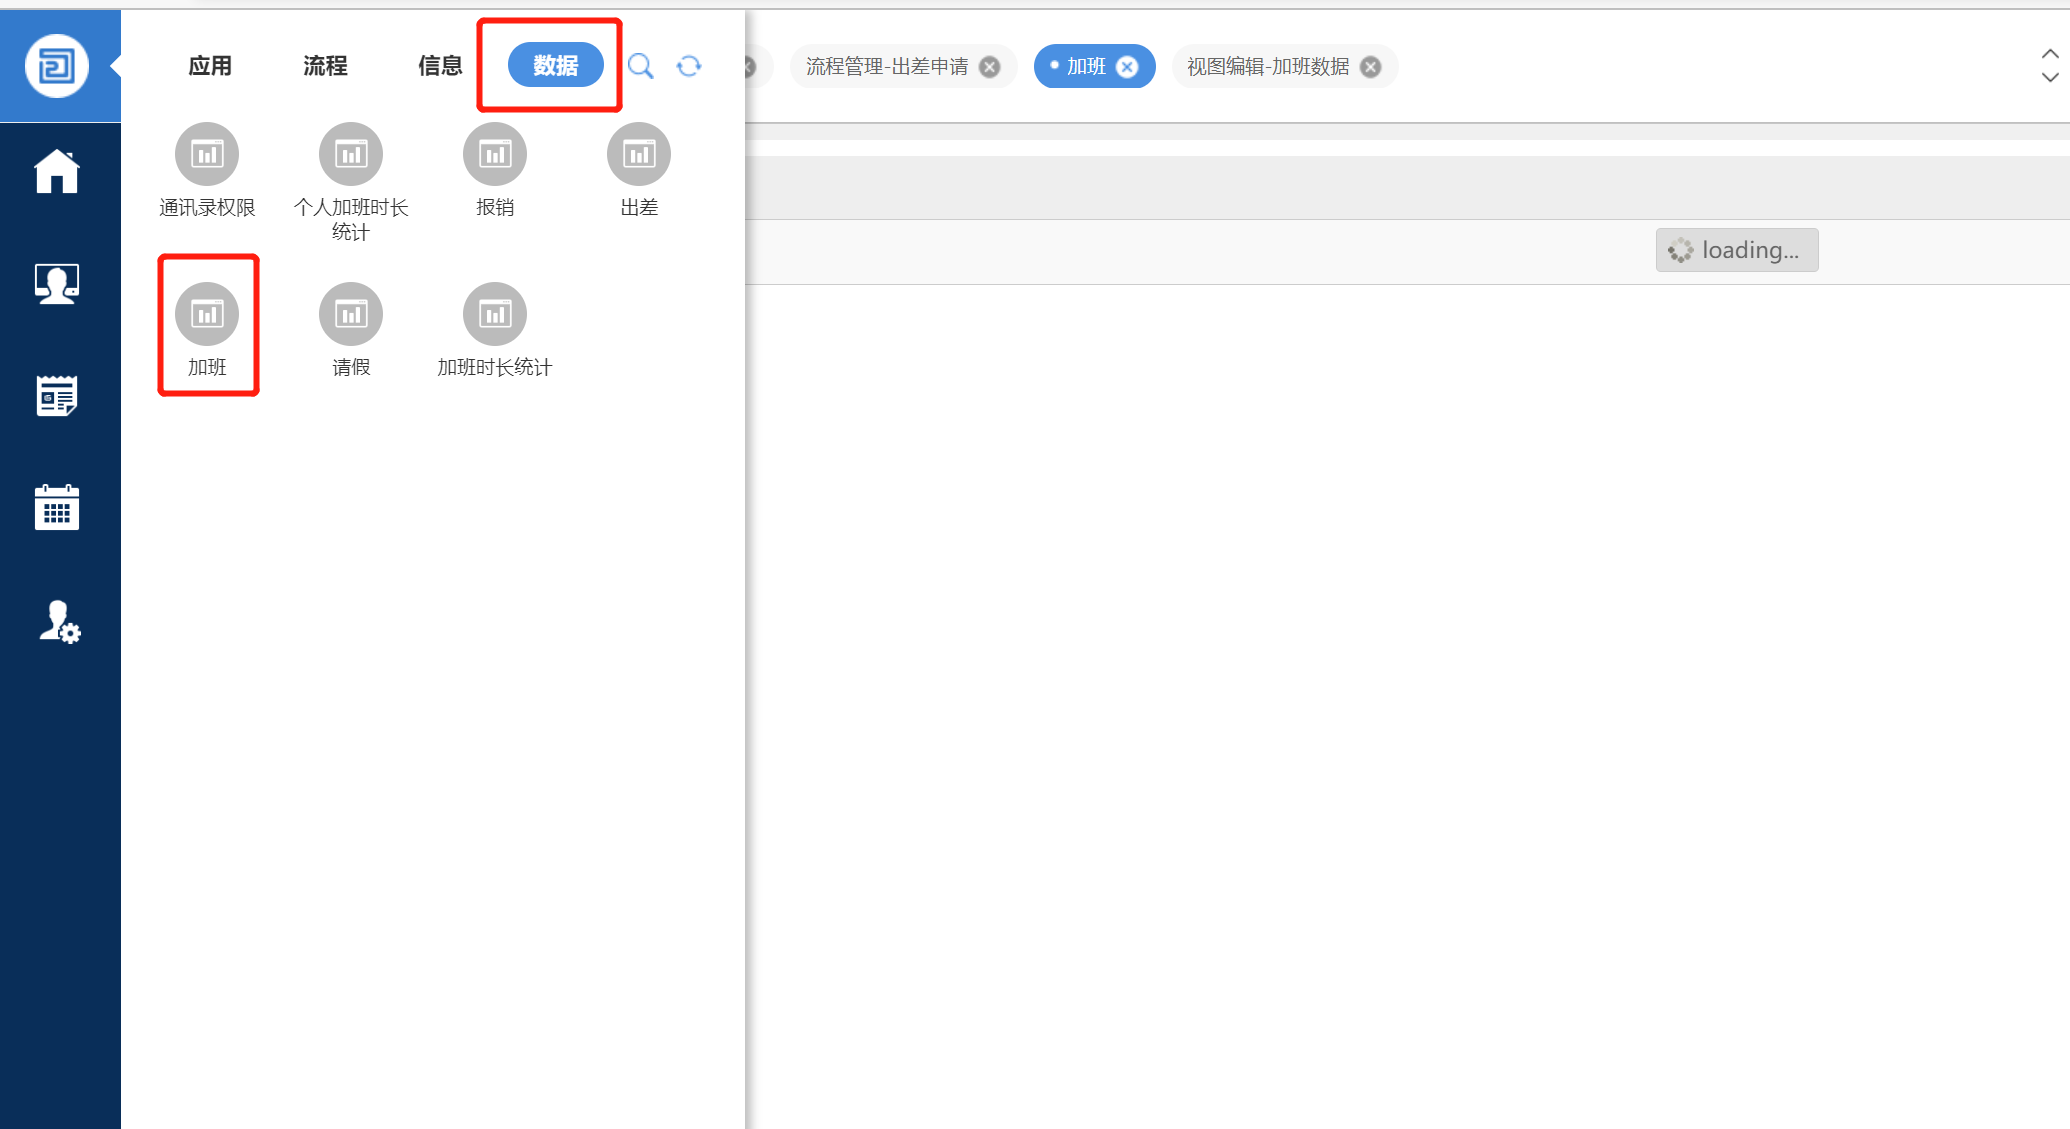The height and width of the screenshot is (1129, 2070).
Task: Click the refresh icon beside search
Action: pos(689,66)
